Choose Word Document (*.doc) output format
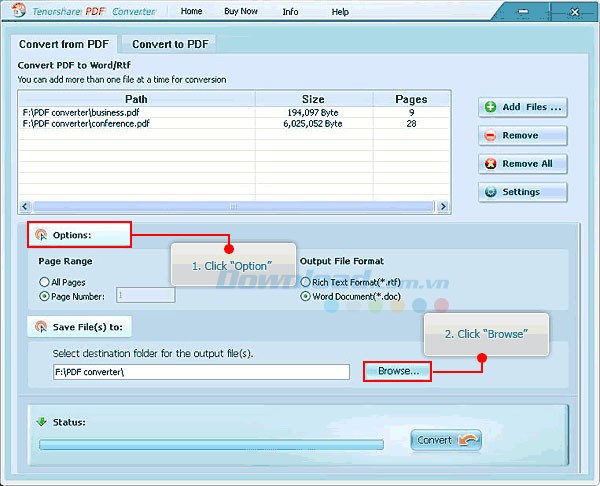Viewport: 600px width, 486px height. (306, 296)
